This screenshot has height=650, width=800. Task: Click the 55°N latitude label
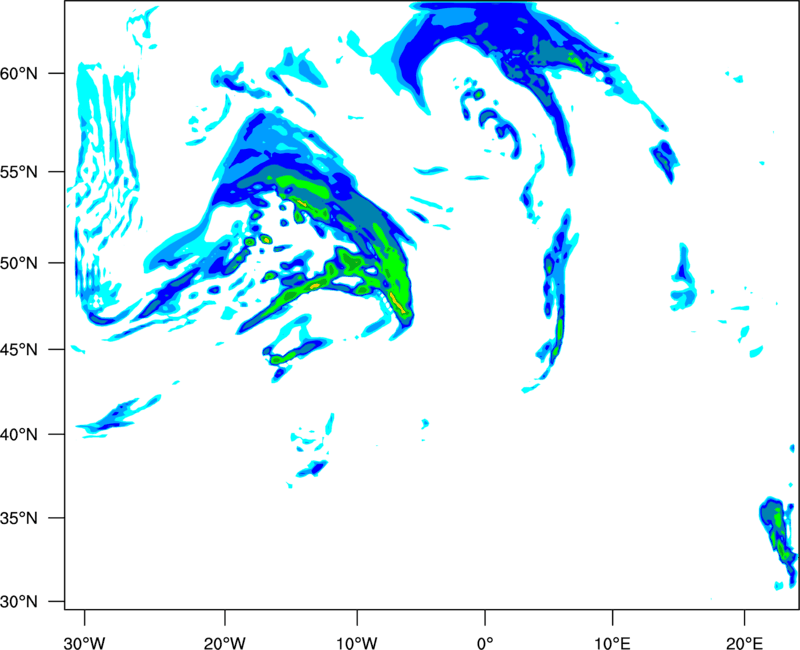coord(19,172)
